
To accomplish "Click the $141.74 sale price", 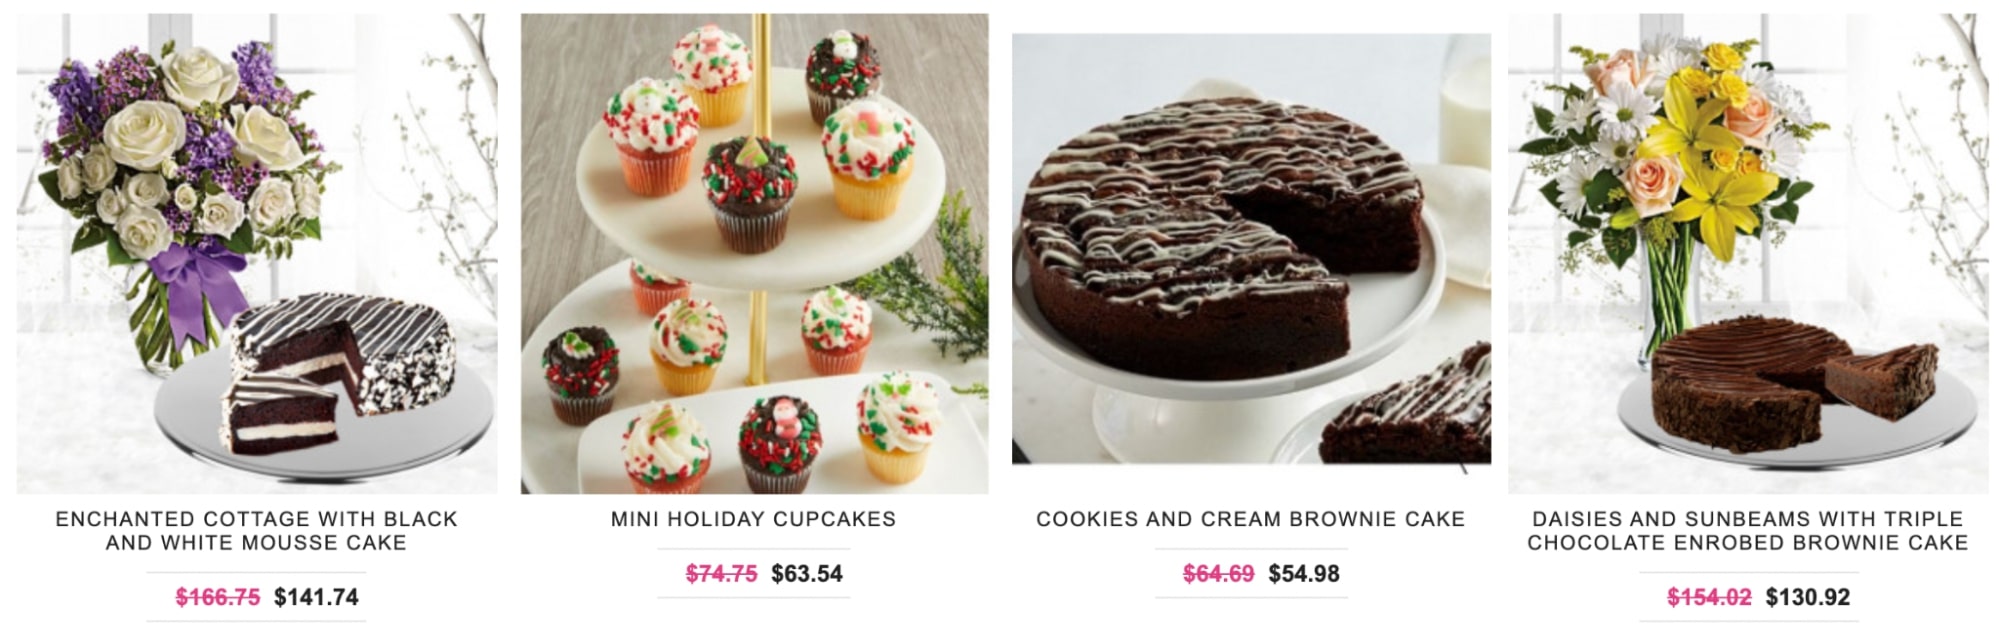I will (x=316, y=597).
